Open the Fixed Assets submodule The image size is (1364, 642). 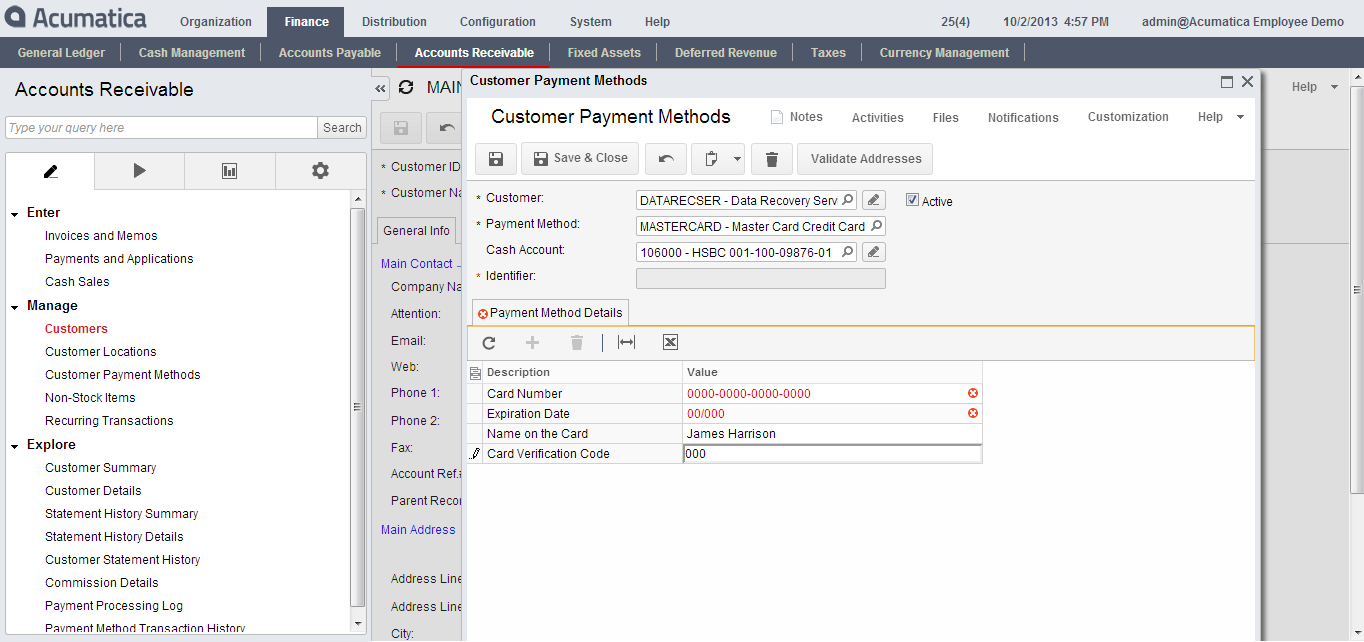pos(604,53)
